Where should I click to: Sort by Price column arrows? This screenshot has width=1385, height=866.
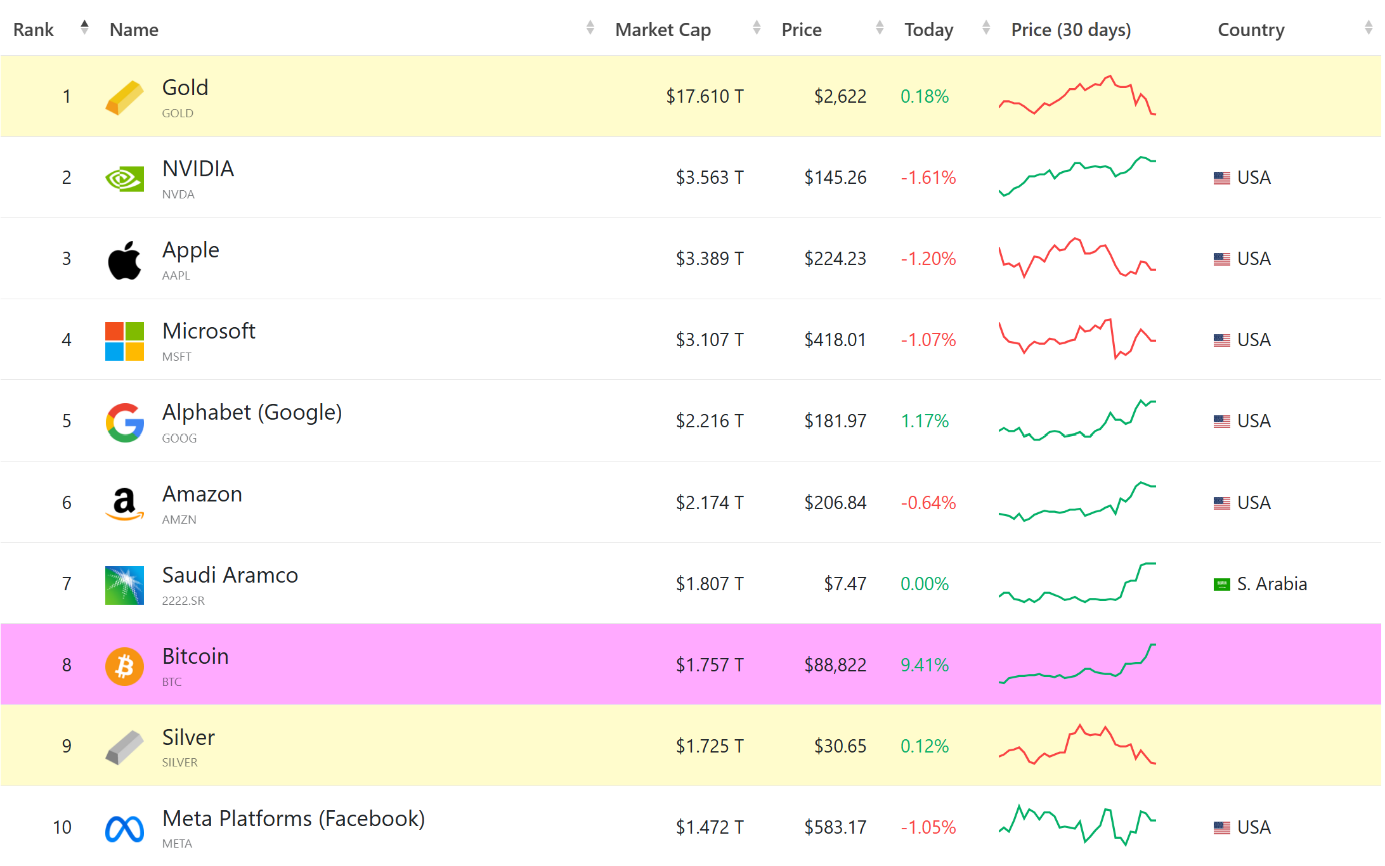tap(879, 29)
